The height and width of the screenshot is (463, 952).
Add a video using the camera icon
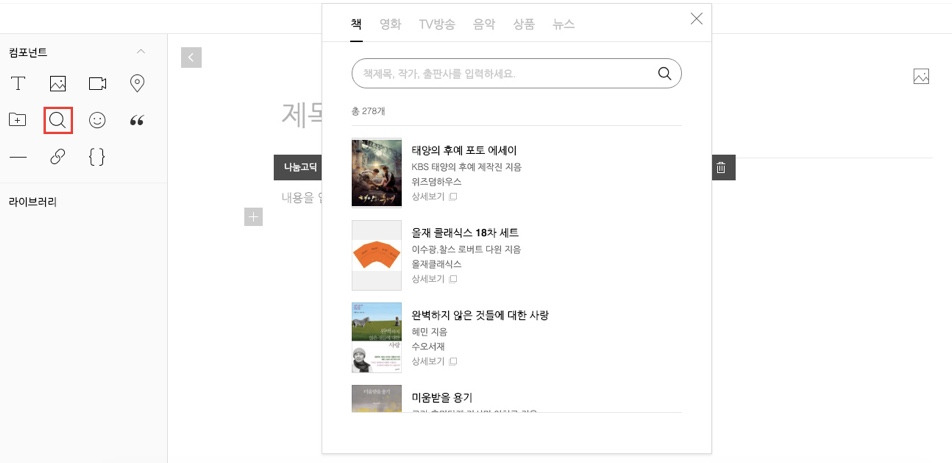[x=97, y=83]
